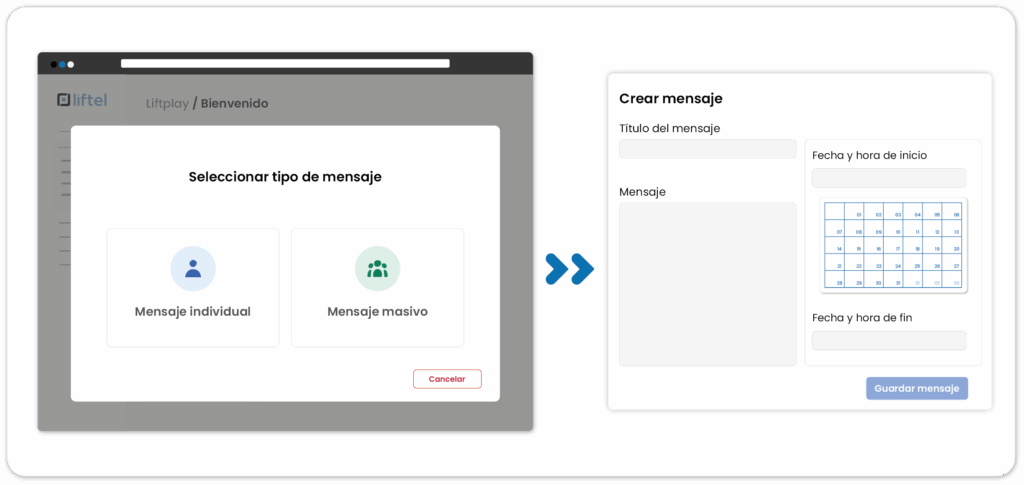
Task: Open the liftel logo in the sidebar
Action: click(x=82, y=100)
